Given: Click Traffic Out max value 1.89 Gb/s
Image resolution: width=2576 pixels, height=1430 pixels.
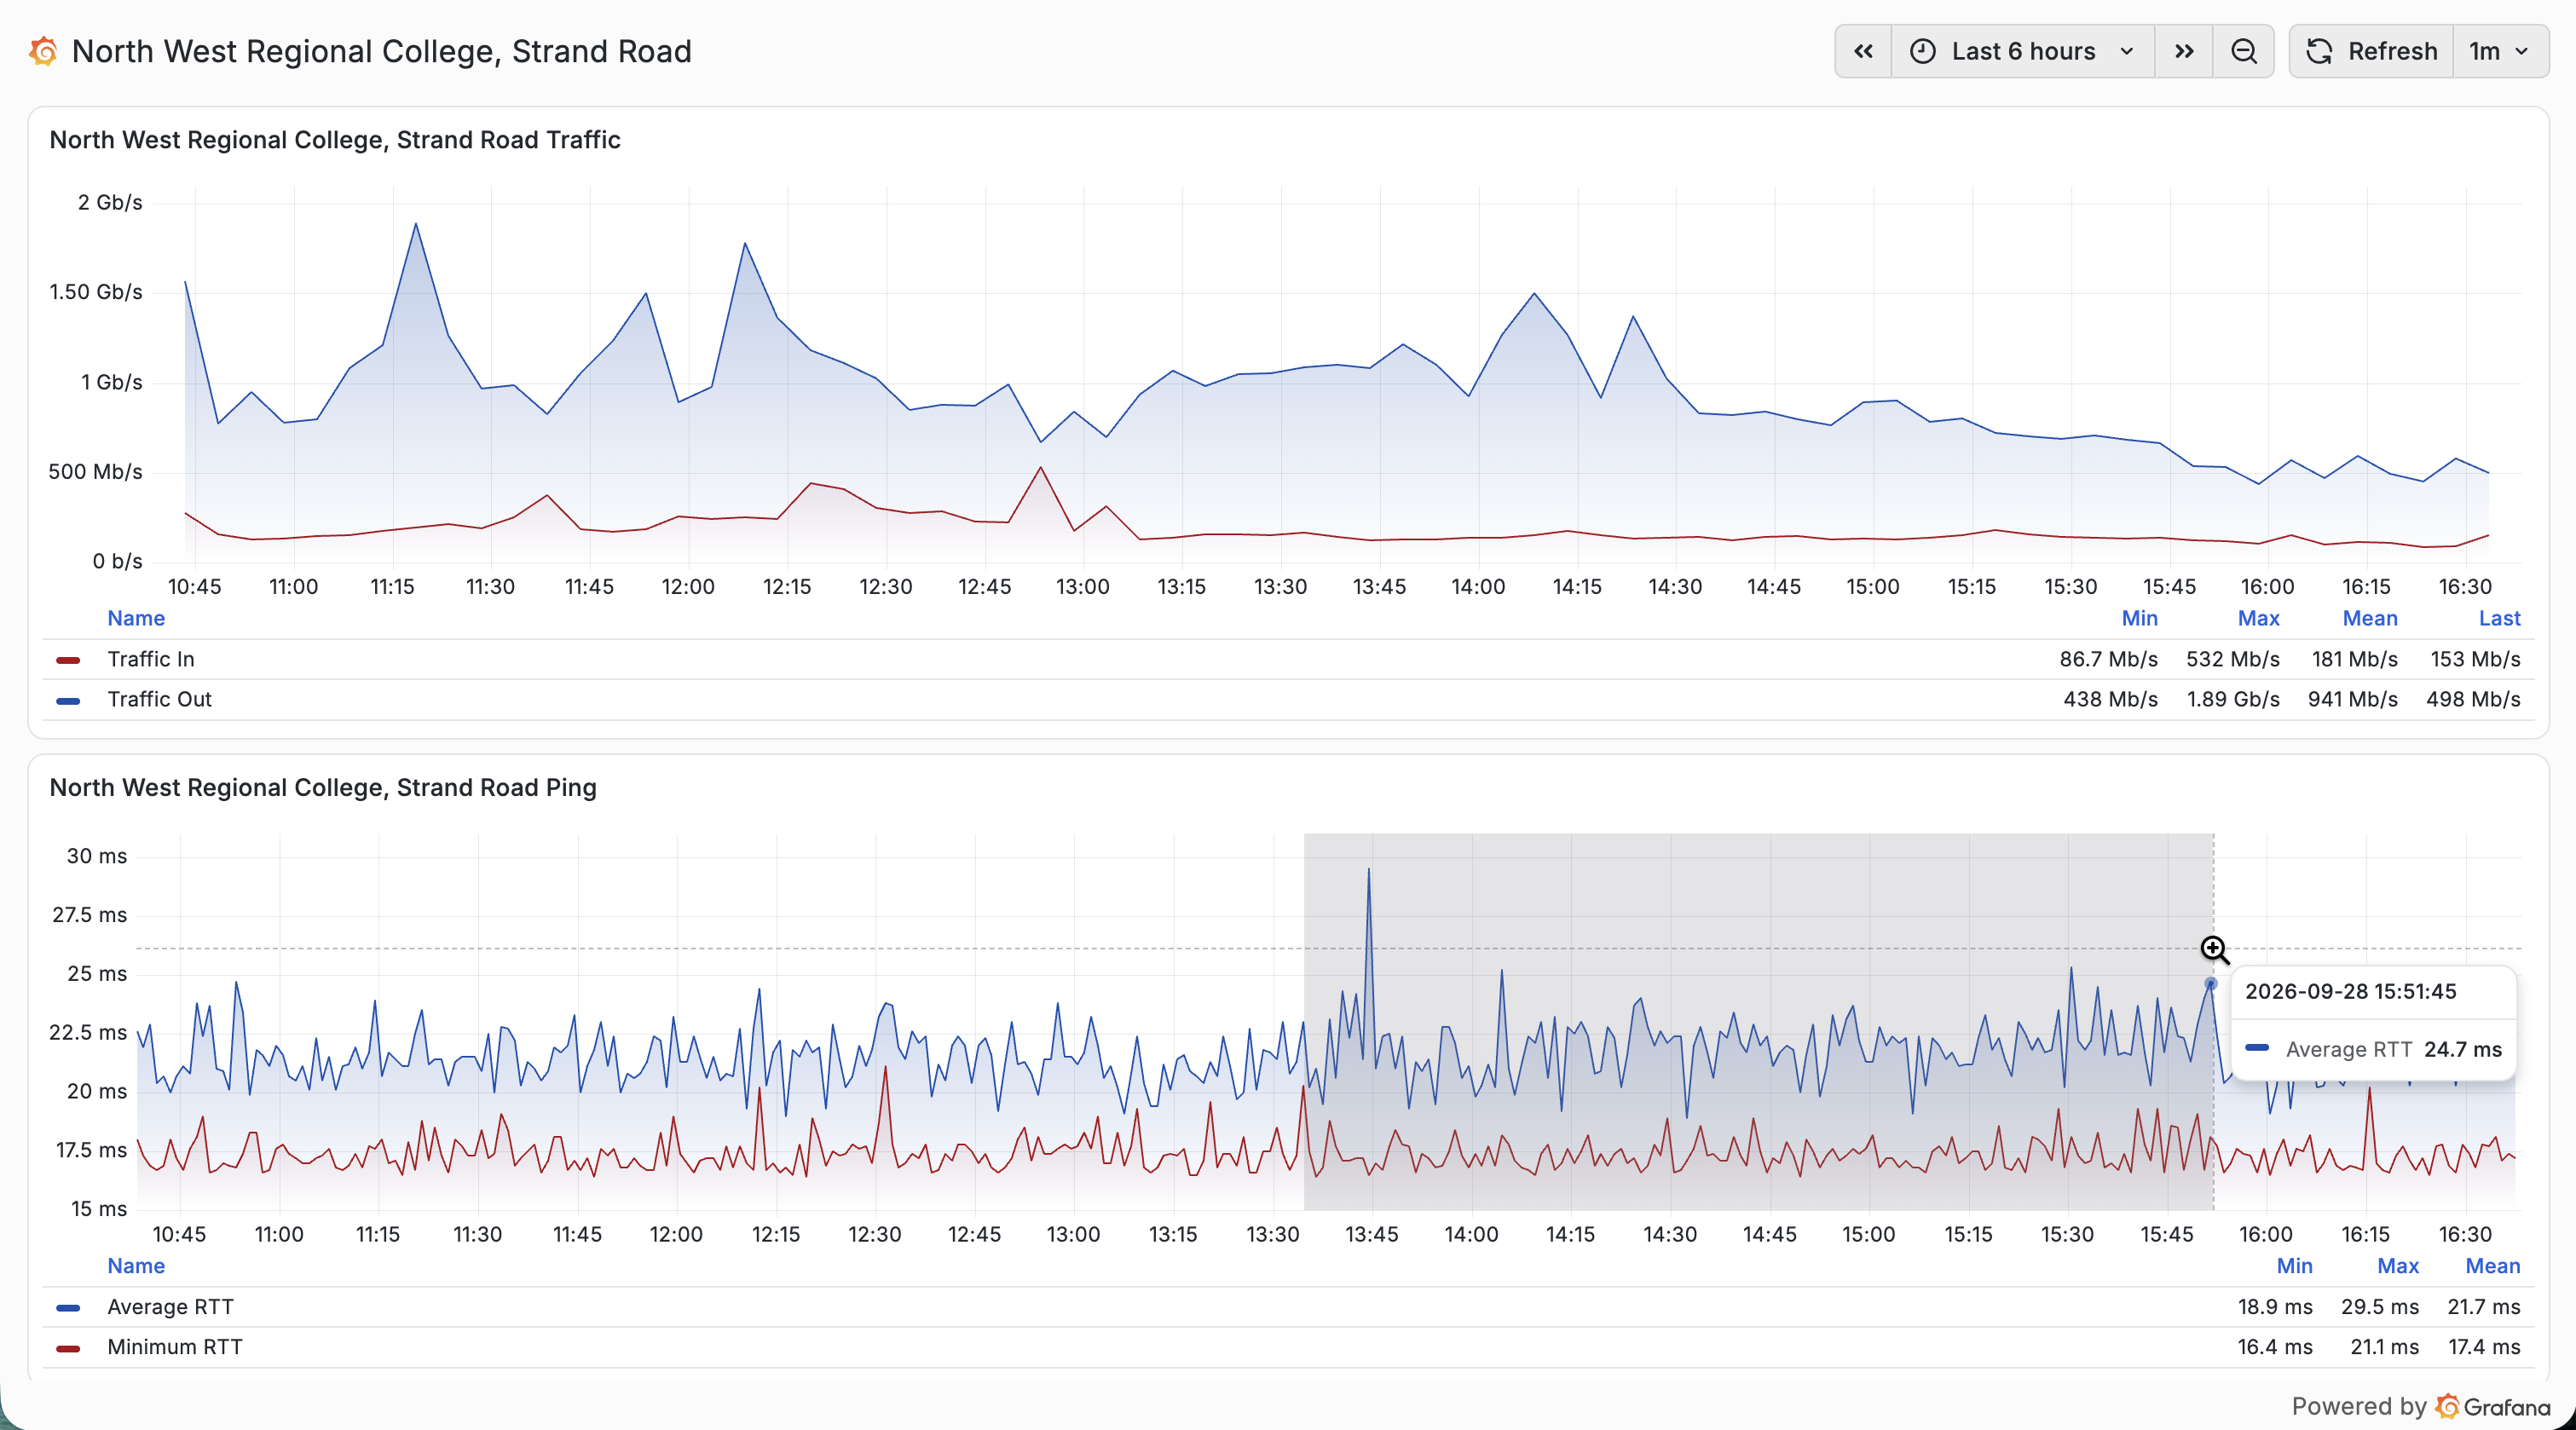Looking at the screenshot, I should [2233, 699].
